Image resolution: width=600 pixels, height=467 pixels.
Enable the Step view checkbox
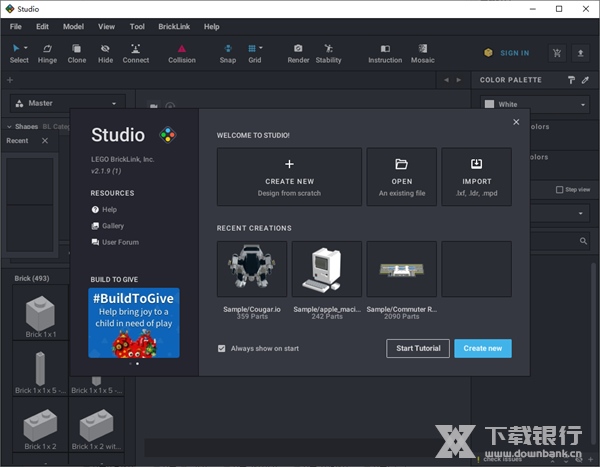[x=559, y=189]
